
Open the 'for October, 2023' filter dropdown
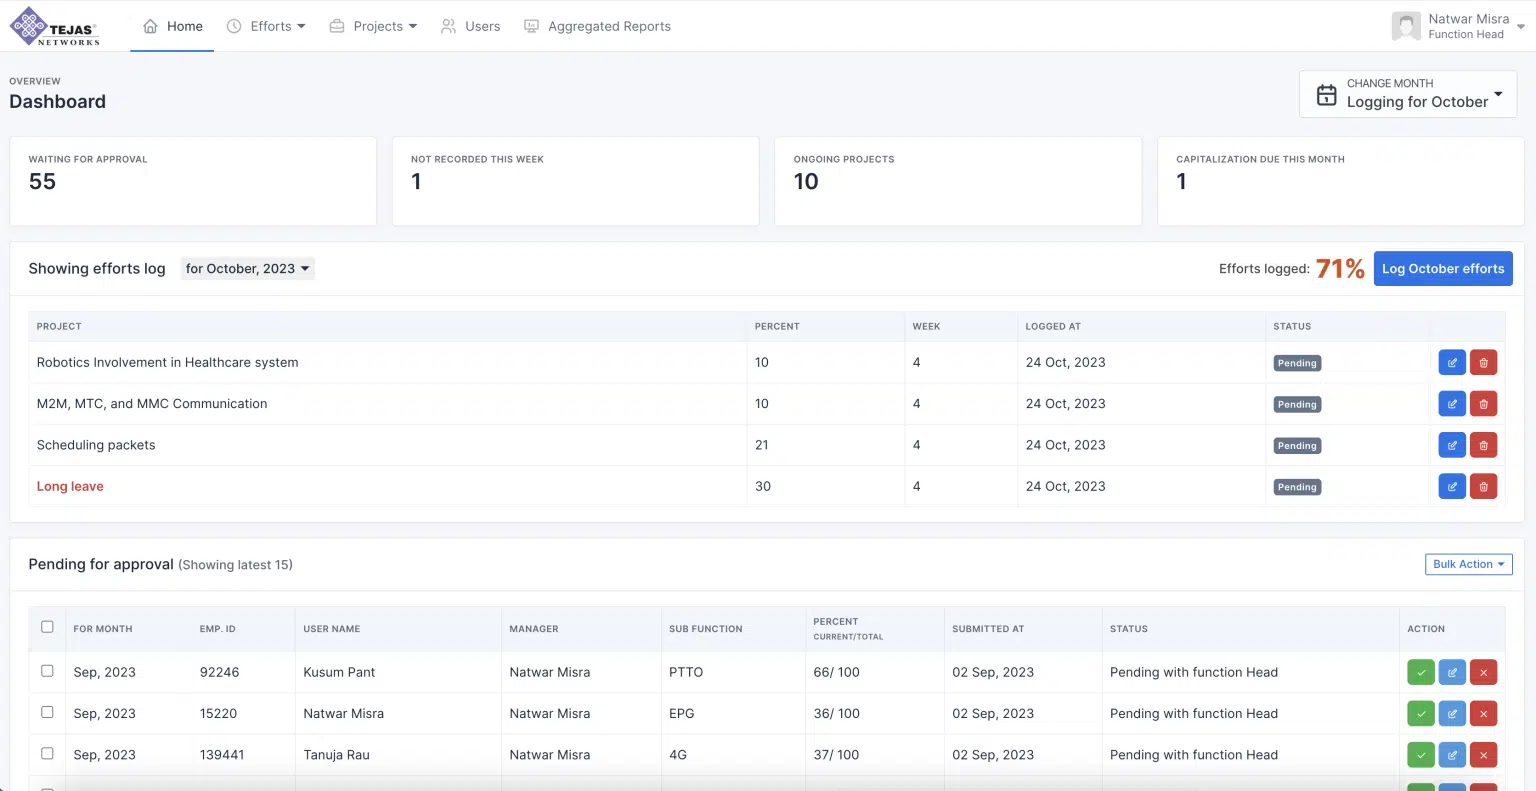(246, 268)
